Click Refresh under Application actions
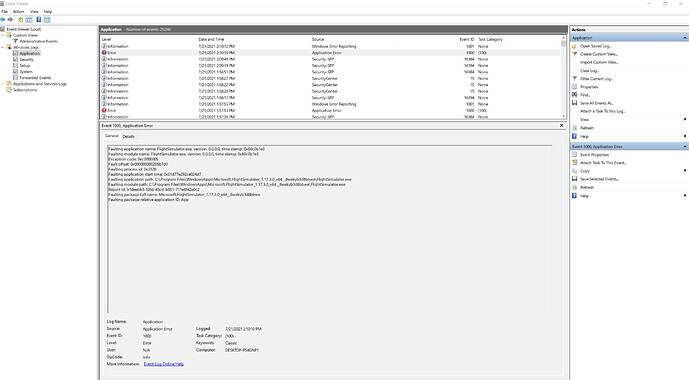 click(587, 128)
